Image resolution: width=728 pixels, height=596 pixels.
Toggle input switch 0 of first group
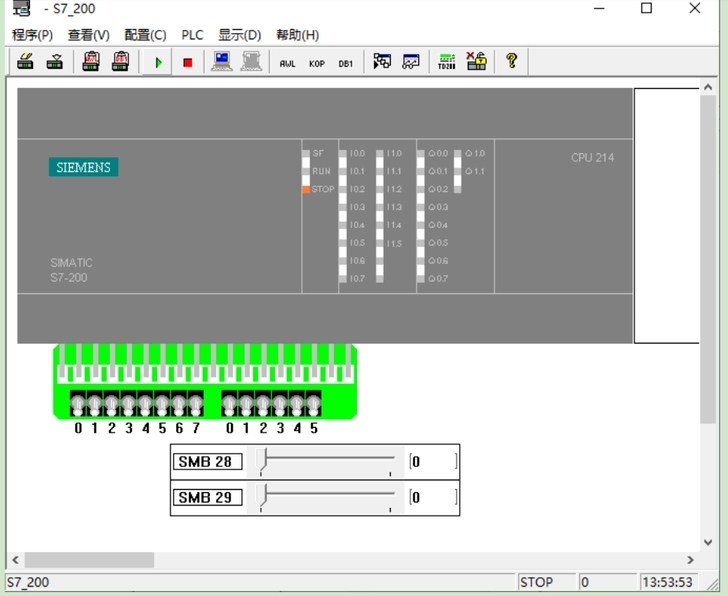click(x=78, y=404)
